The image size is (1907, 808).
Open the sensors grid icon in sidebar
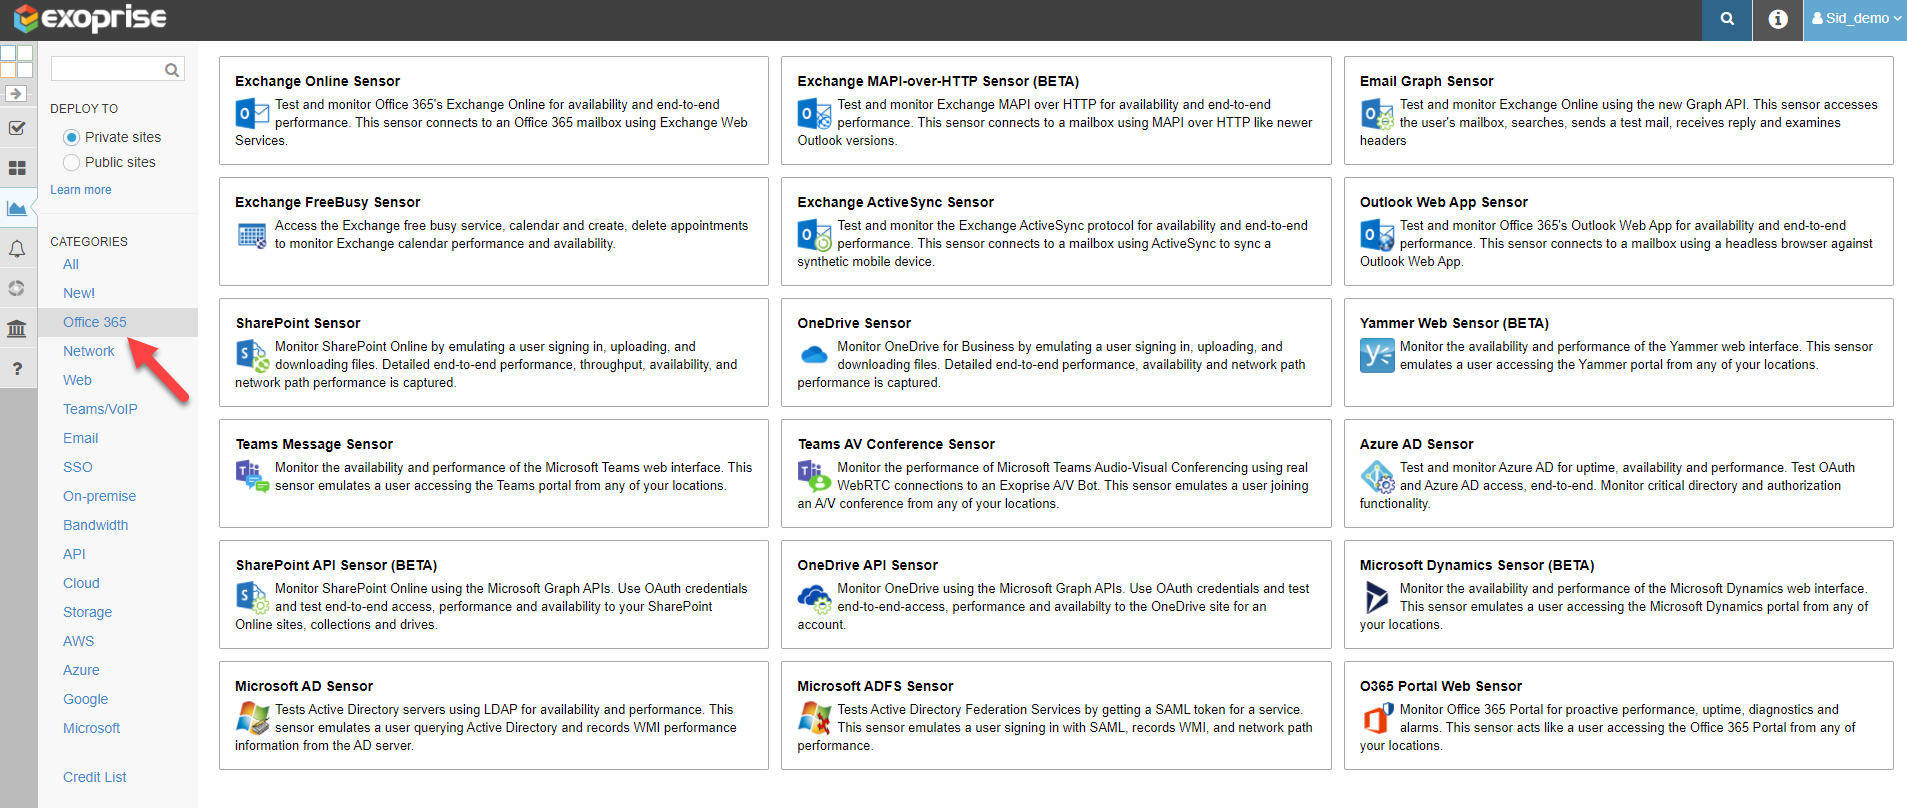pos(17,168)
